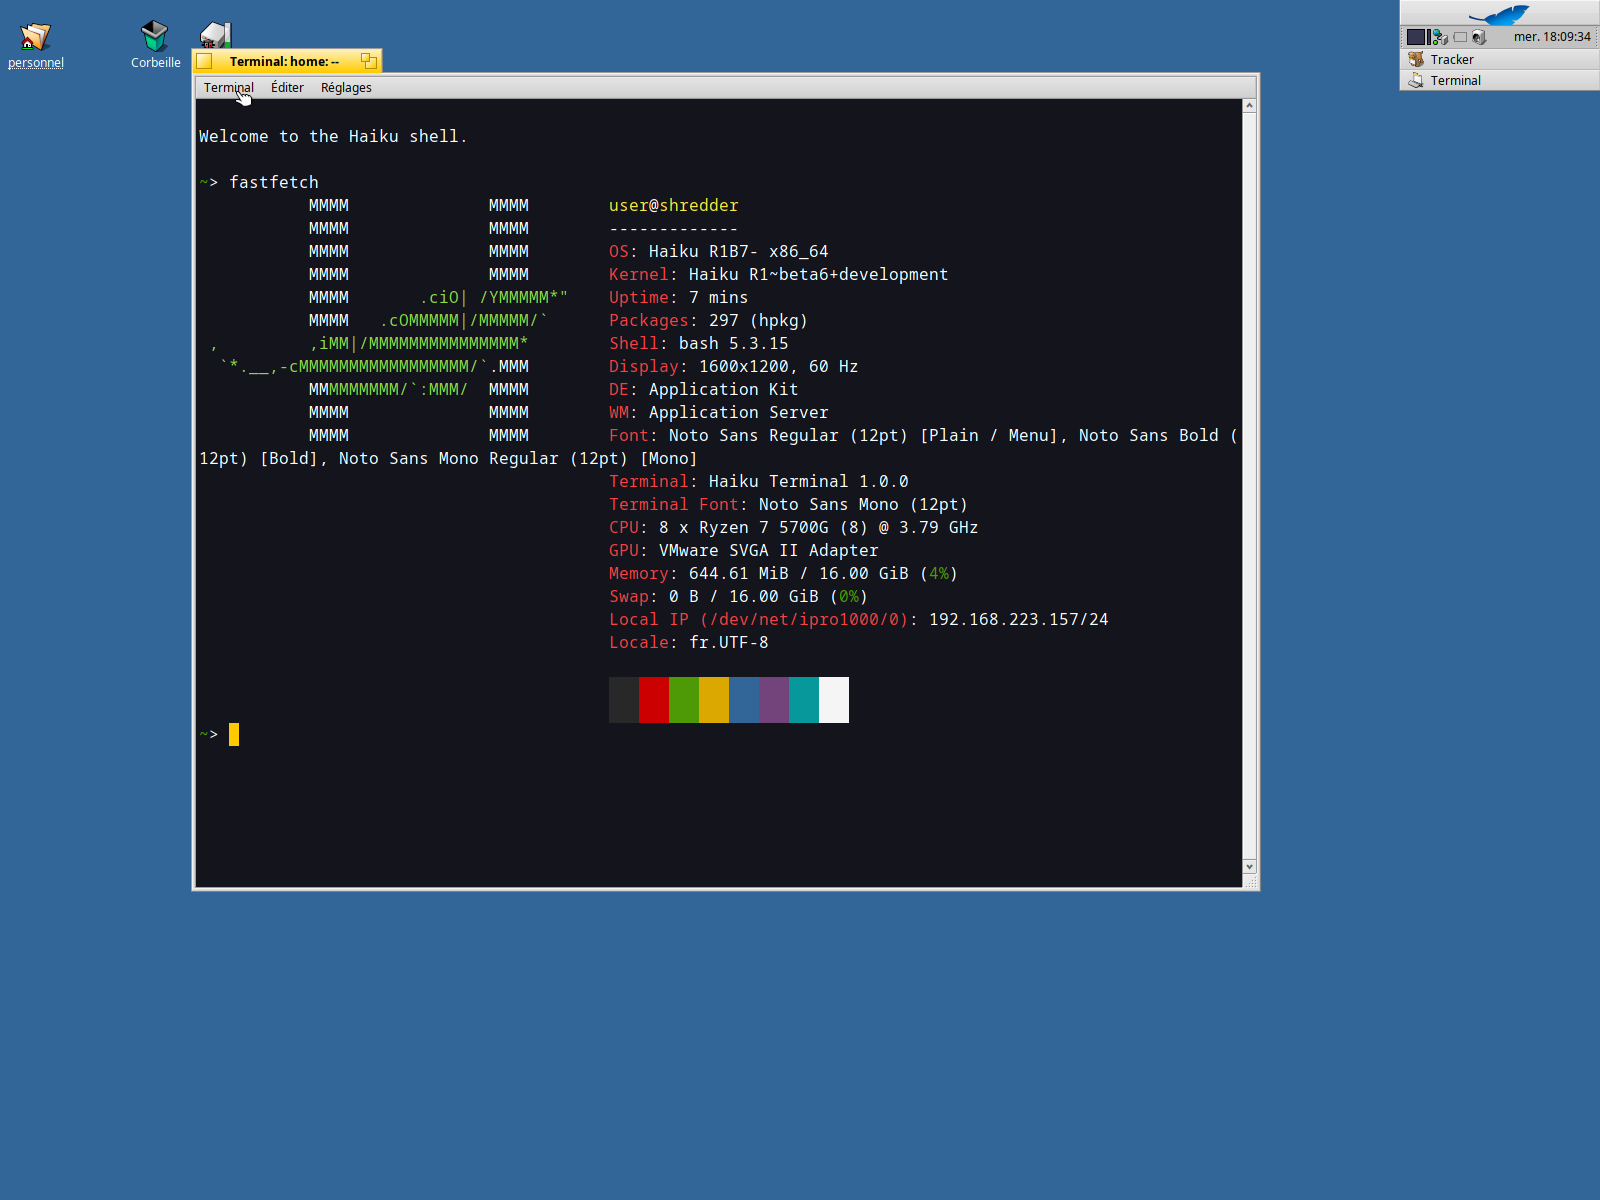Open the Réglages menu
Image resolution: width=1600 pixels, height=1200 pixels.
[x=346, y=88]
